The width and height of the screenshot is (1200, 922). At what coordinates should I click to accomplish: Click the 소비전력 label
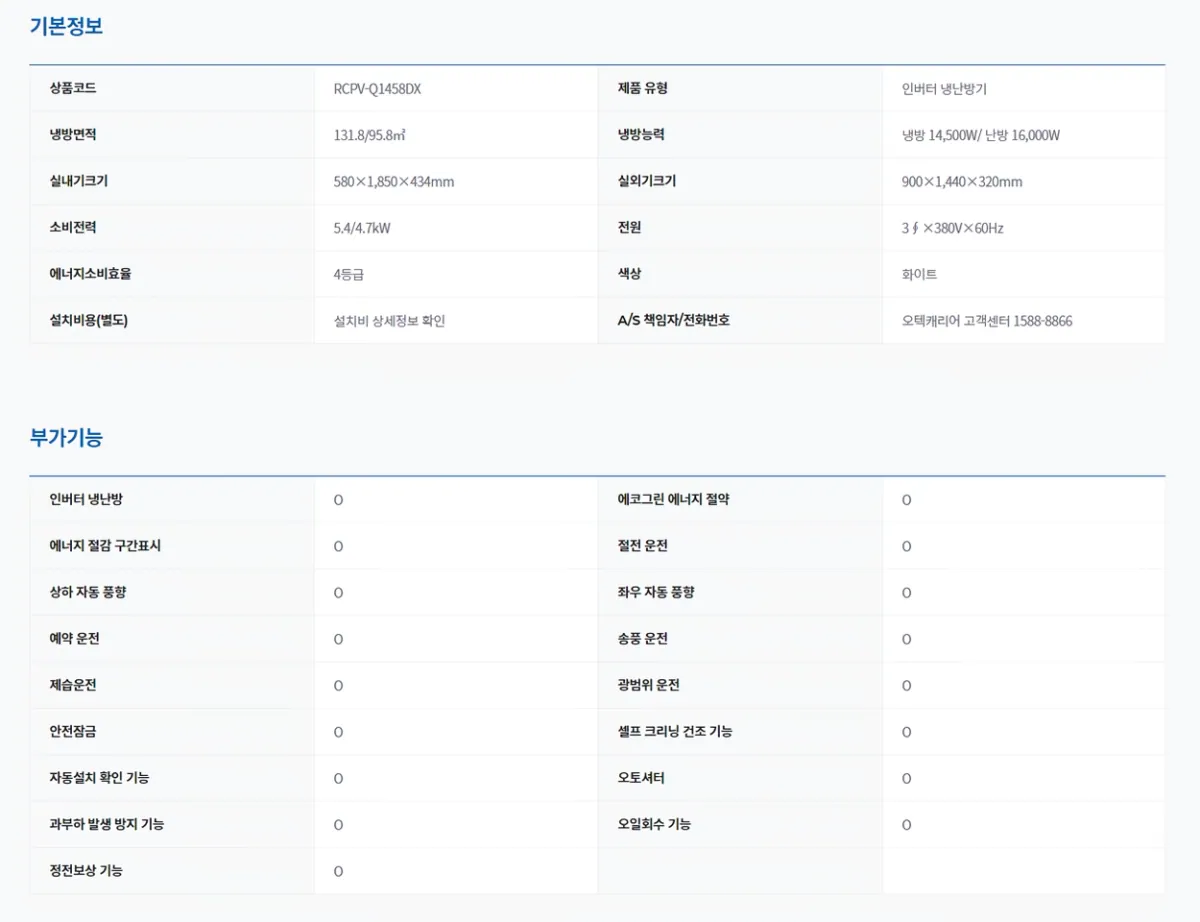[73, 227]
